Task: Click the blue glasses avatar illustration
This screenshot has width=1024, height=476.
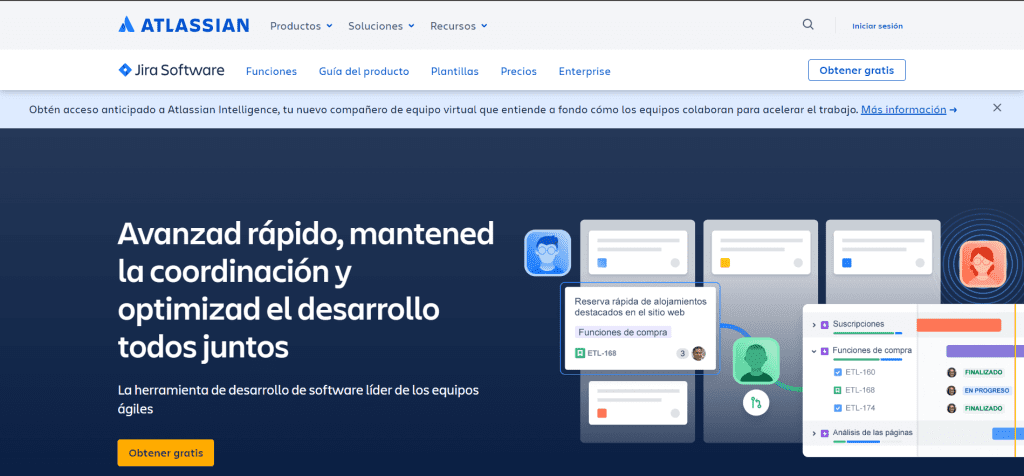Action: [x=547, y=253]
